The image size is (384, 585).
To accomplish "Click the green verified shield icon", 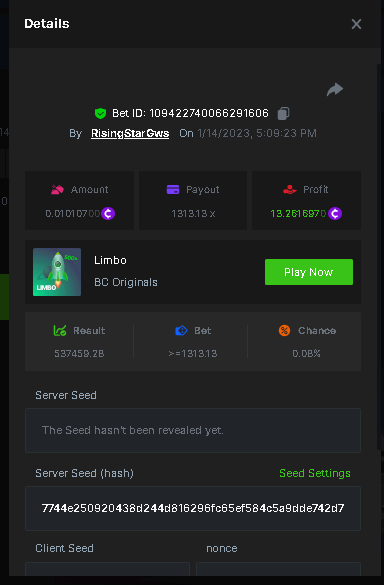I will click(x=100, y=113).
